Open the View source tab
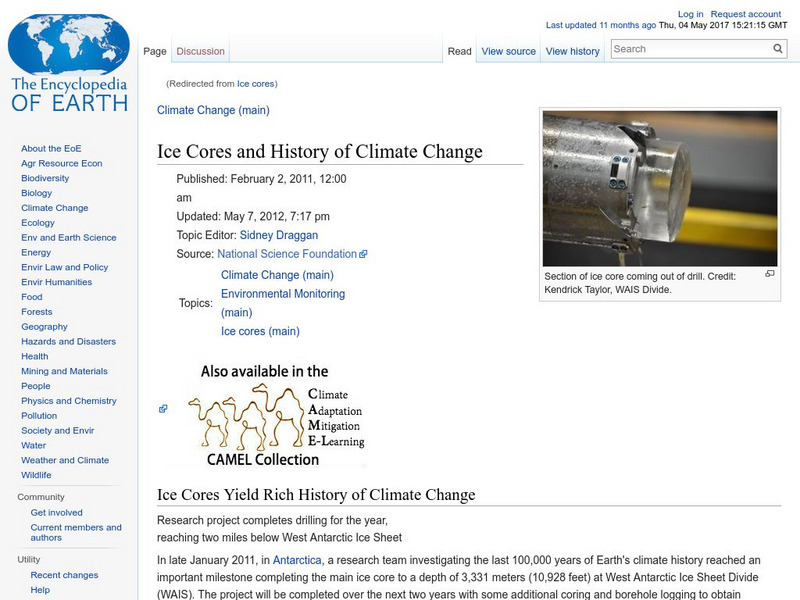Viewport: 800px width, 600px height. click(508, 51)
